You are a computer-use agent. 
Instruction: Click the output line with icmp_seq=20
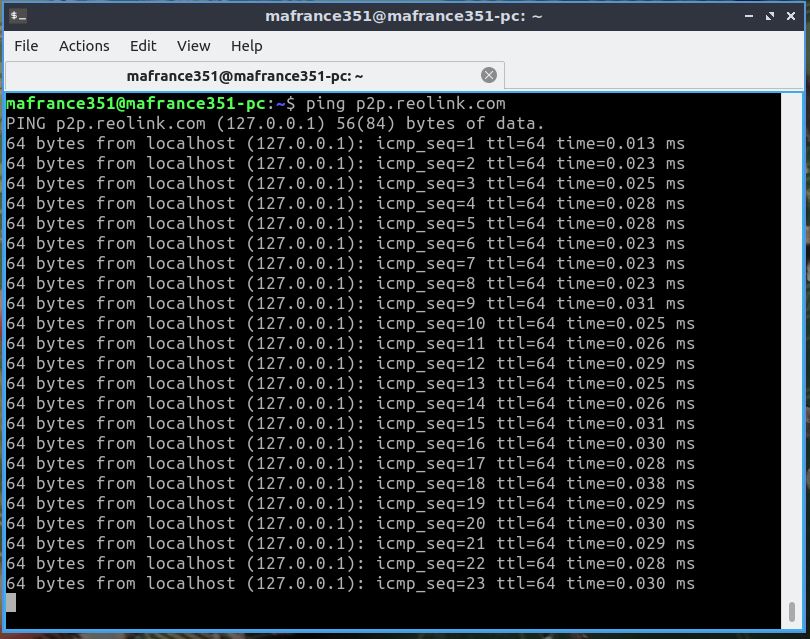click(x=350, y=524)
